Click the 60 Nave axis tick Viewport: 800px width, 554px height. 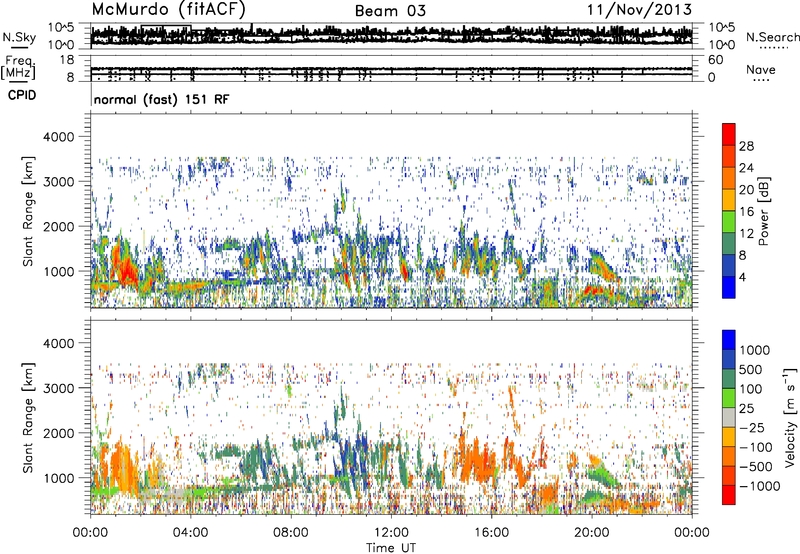pyautogui.click(x=715, y=60)
